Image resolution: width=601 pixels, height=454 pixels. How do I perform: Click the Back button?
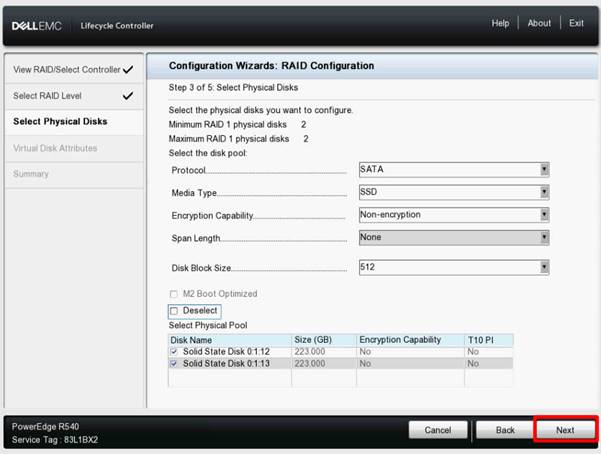[505, 430]
